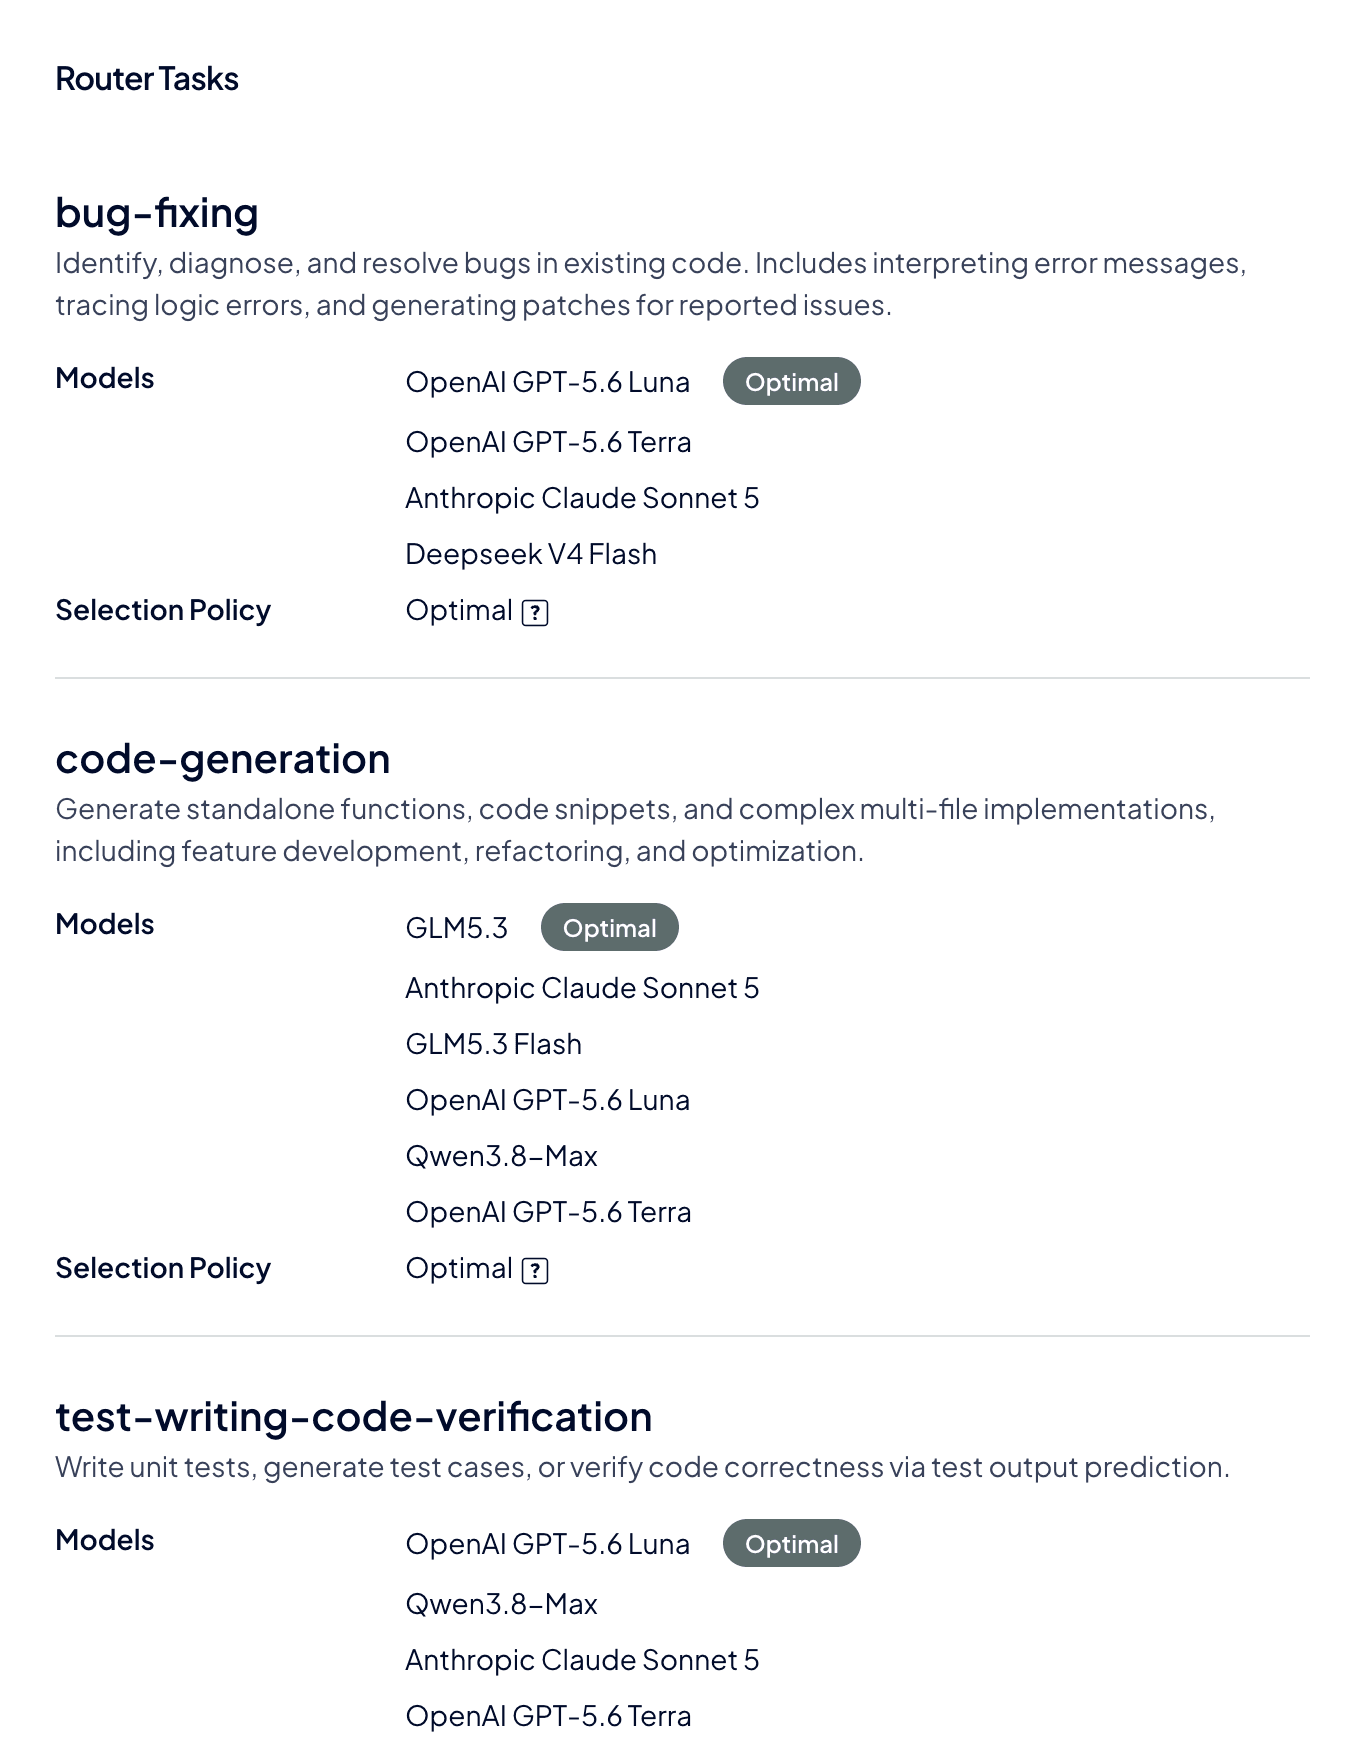Open the code-generation task heading
The width and height of the screenshot is (1360, 1758).
pyautogui.click(x=223, y=759)
